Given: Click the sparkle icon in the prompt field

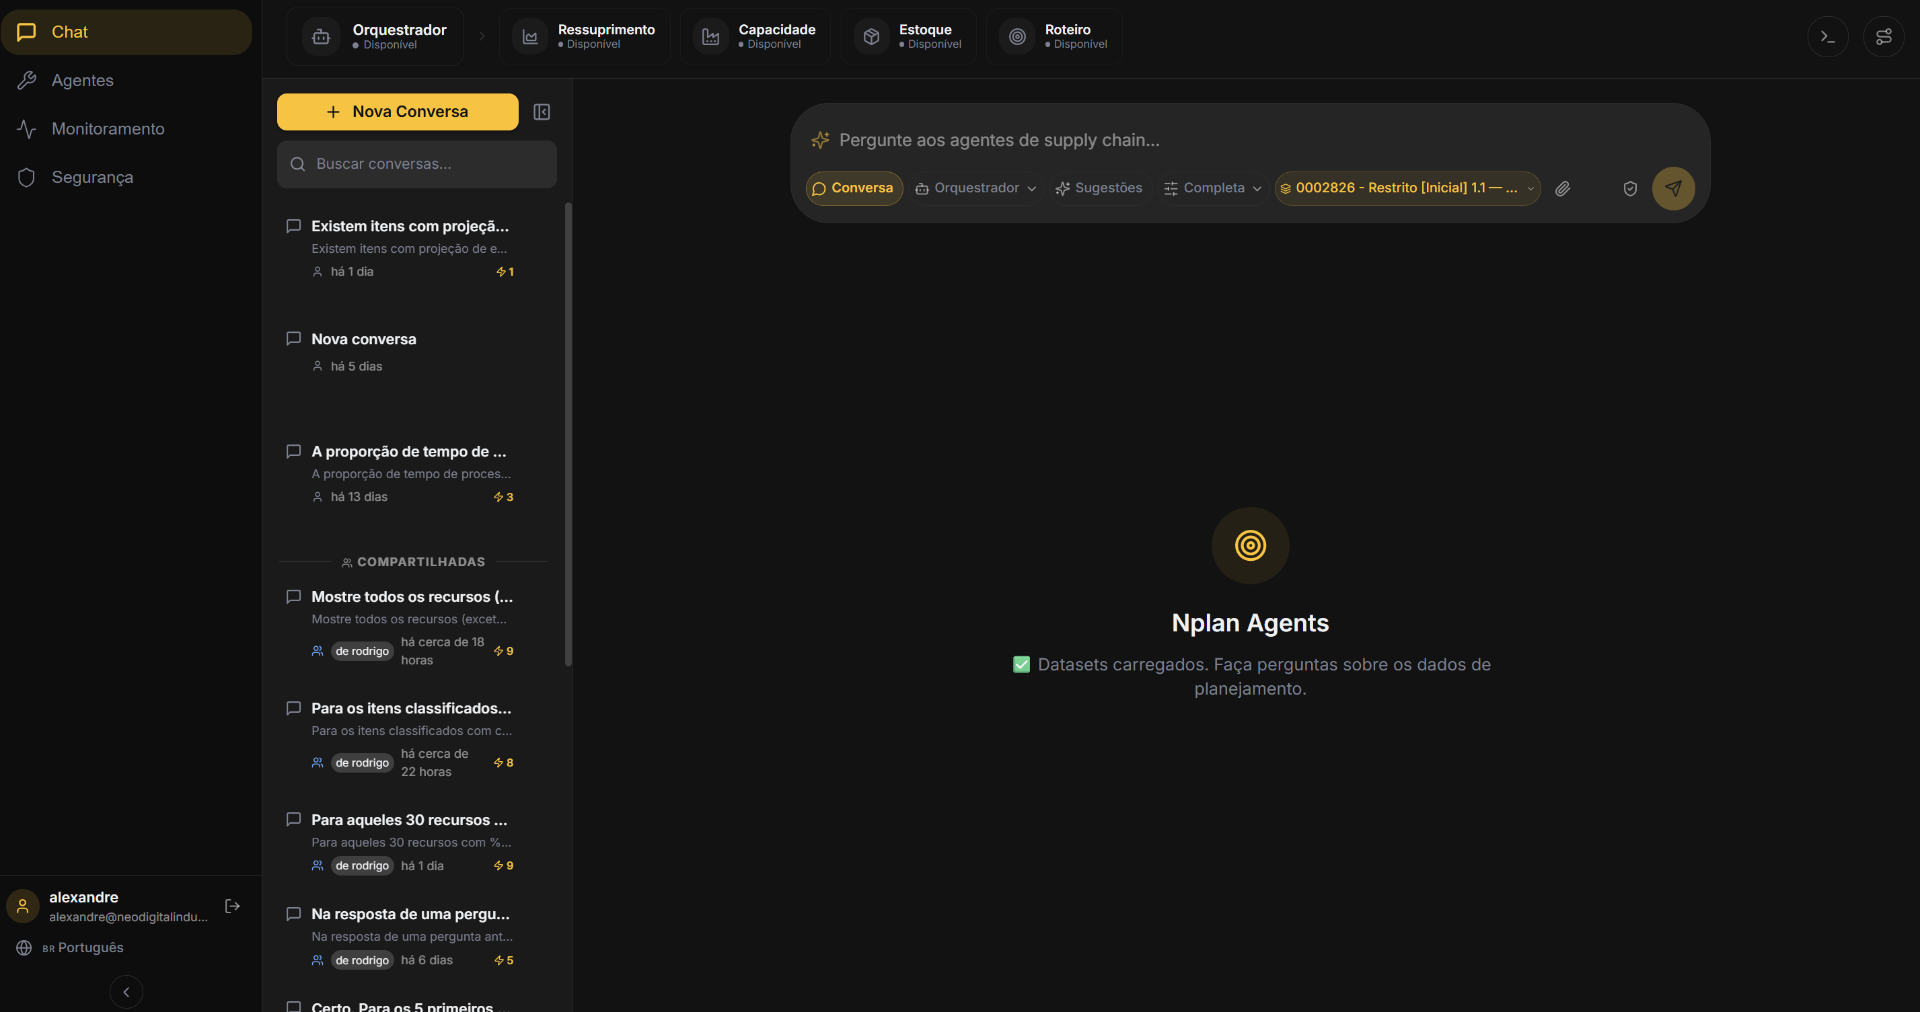Looking at the screenshot, I should (820, 140).
